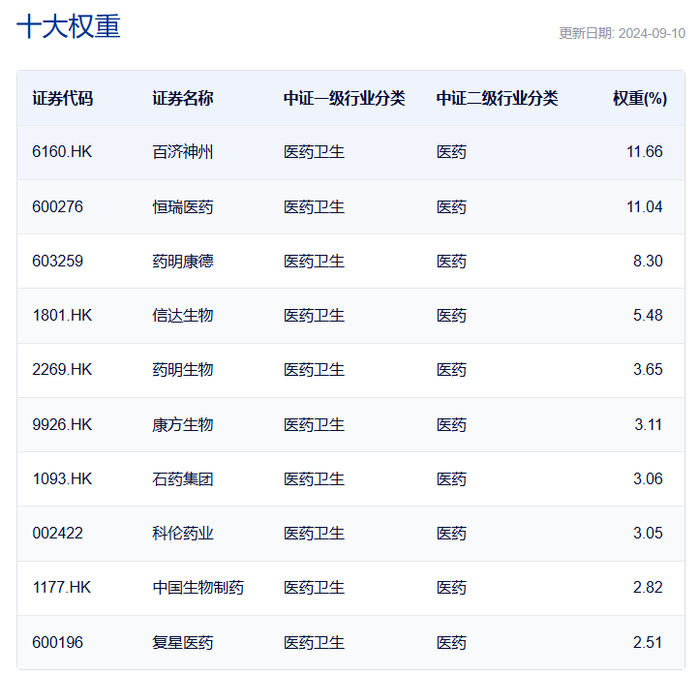Viewport: 700px width, 679px height.
Task: Click 医药卫生 in the 石药集团 row
Action: (x=314, y=479)
